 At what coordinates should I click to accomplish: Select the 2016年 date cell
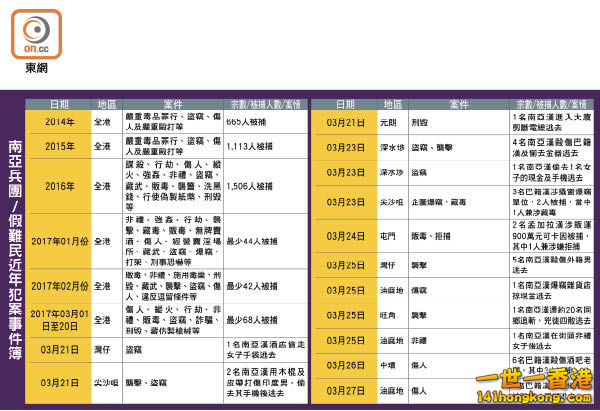pos(58,186)
